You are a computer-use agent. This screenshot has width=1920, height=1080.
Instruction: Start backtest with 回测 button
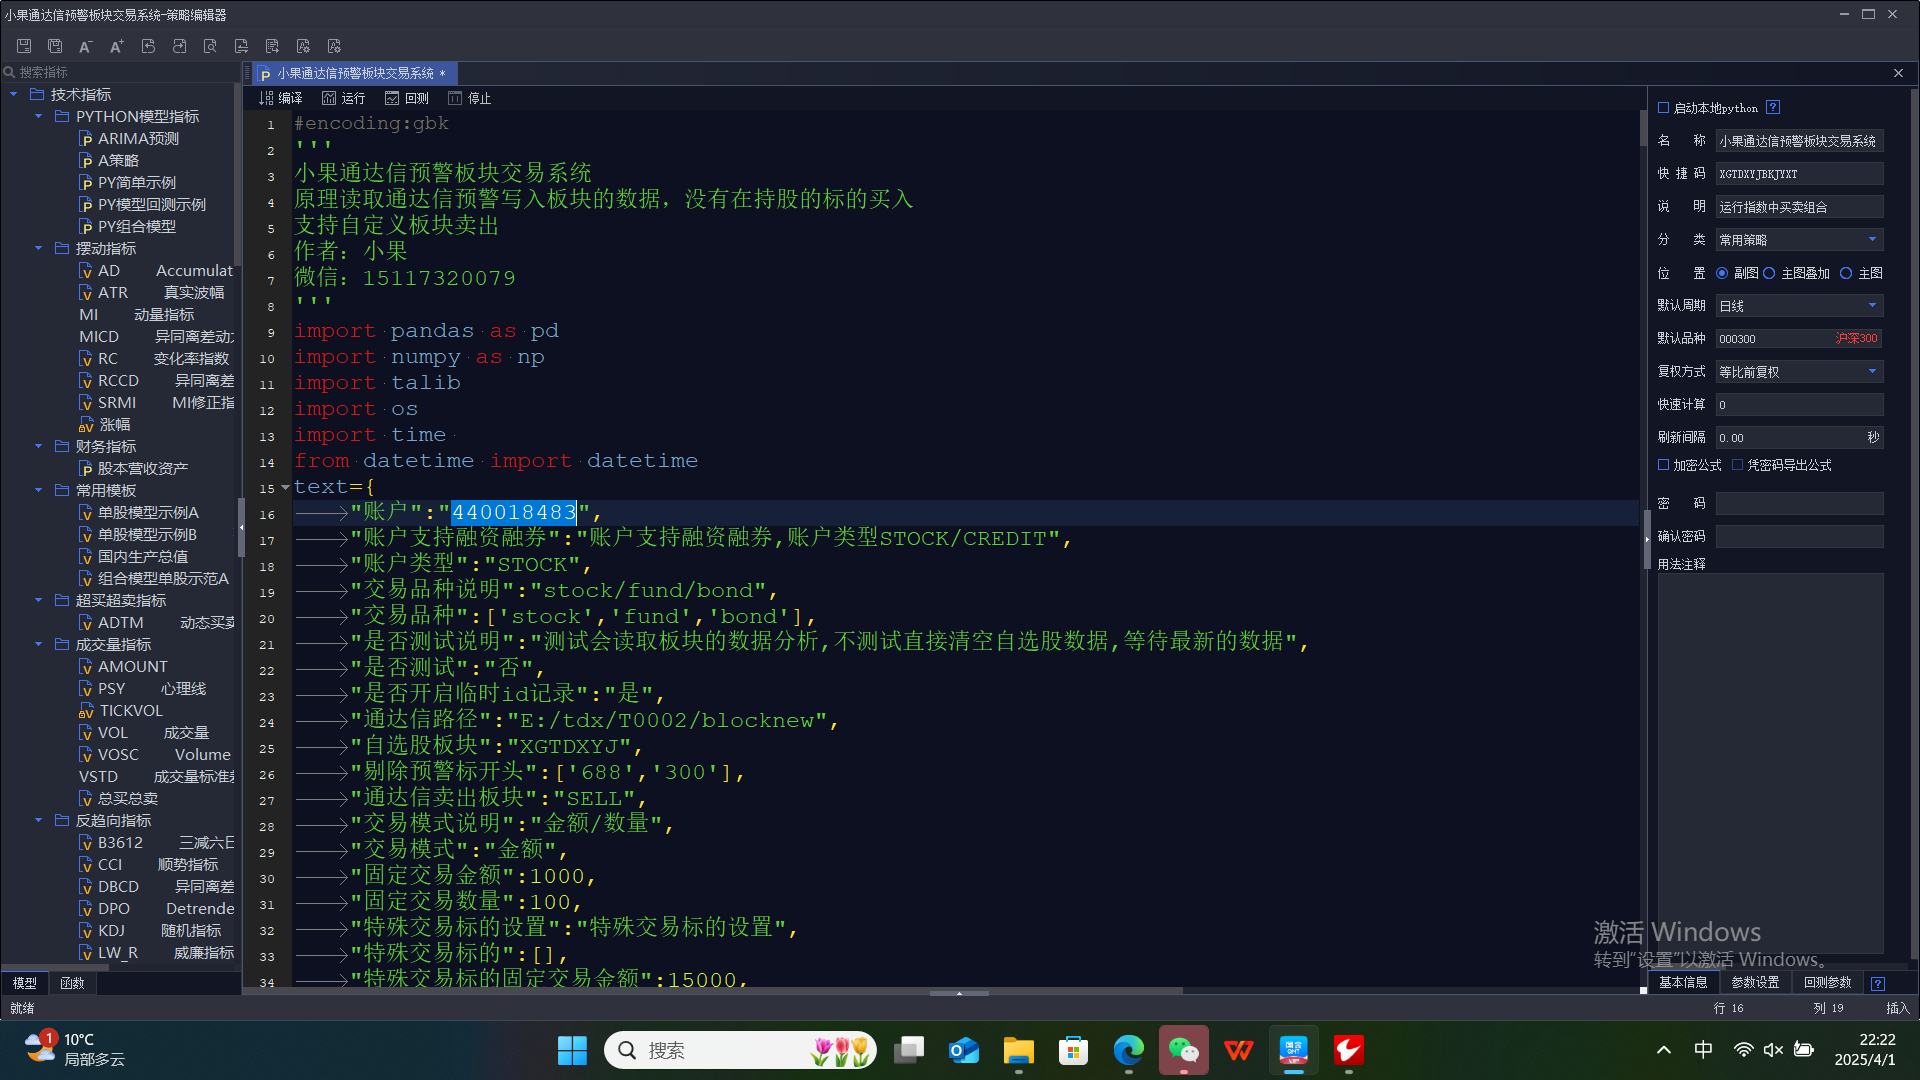407,98
